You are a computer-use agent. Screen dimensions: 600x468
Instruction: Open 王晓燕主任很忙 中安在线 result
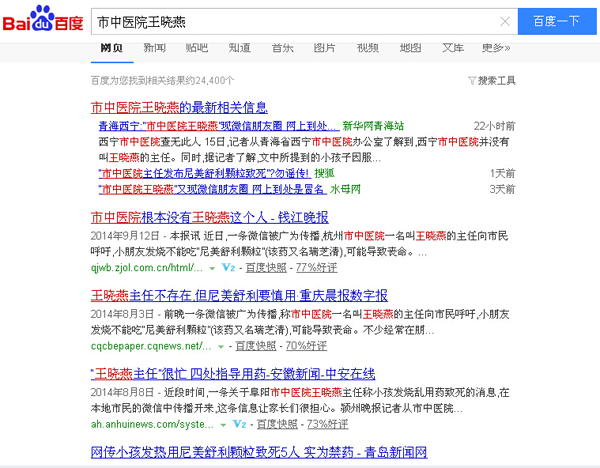[233, 374]
